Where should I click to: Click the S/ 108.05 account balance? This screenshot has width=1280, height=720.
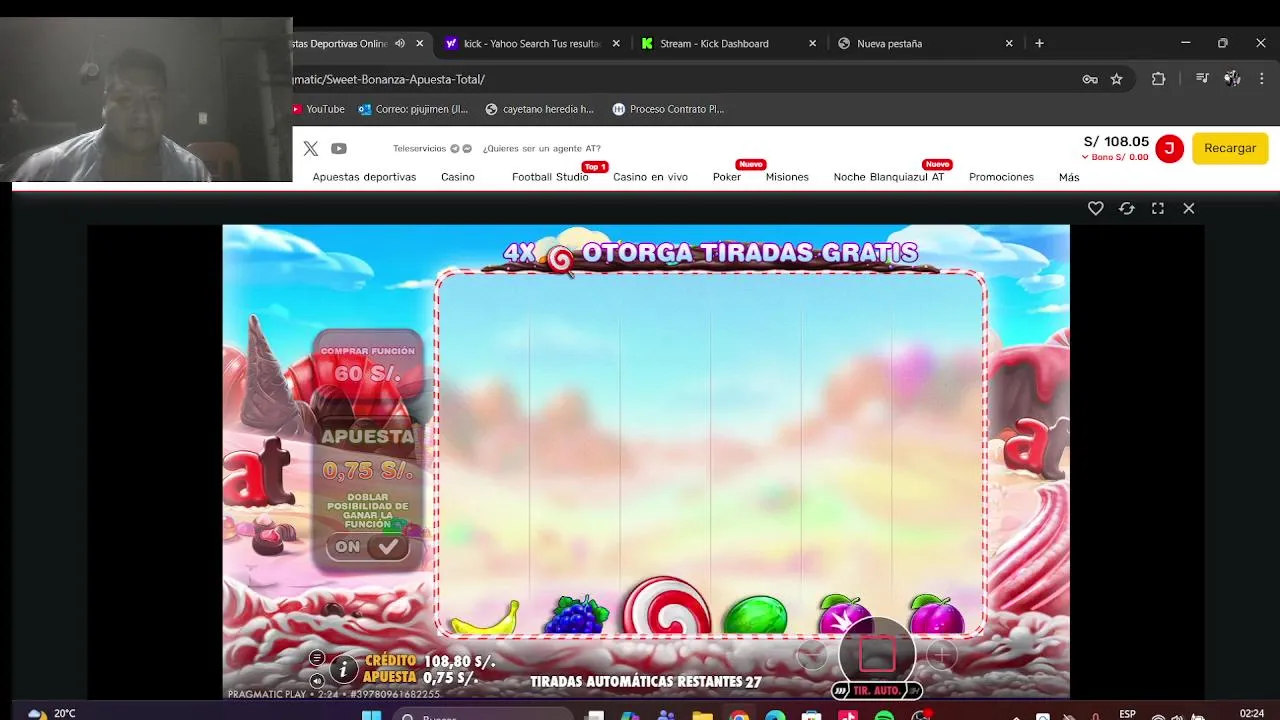click(x=1116, y=141)
